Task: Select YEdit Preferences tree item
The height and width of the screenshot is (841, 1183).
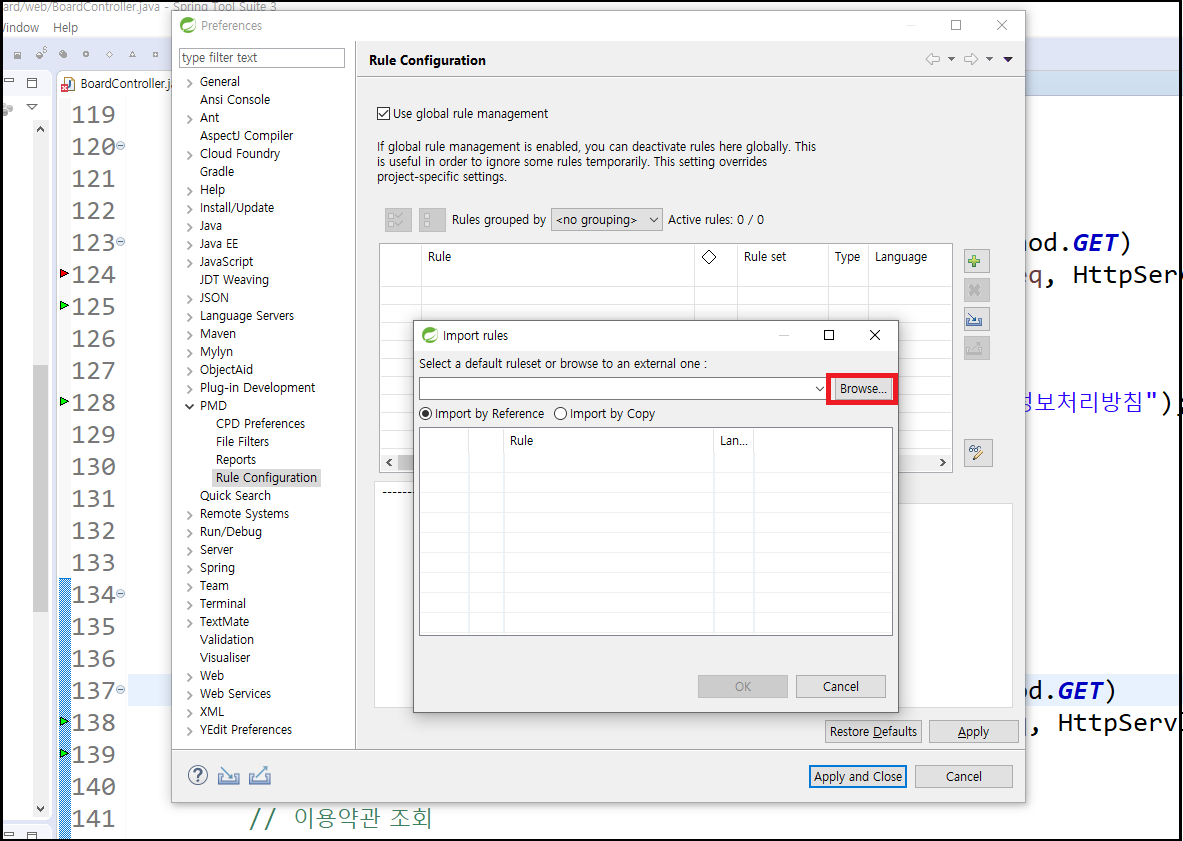Action: coord(246,730)
